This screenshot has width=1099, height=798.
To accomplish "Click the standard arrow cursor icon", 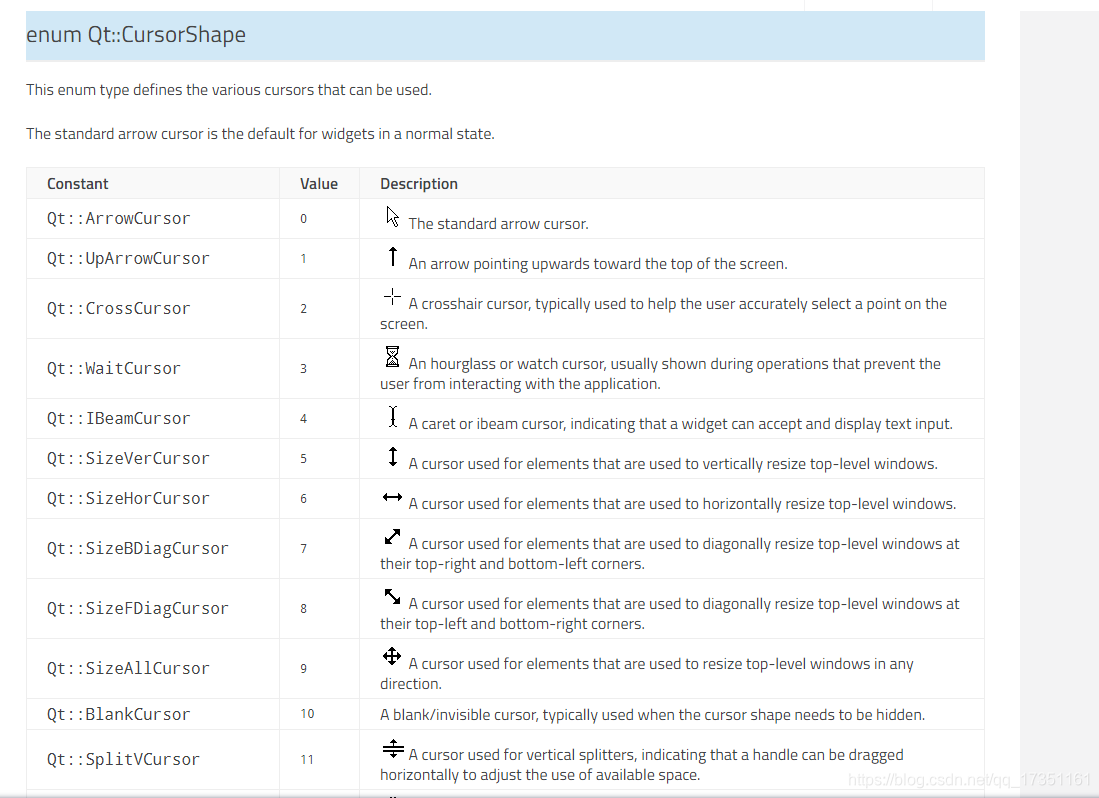I will (x=392, y=216).
